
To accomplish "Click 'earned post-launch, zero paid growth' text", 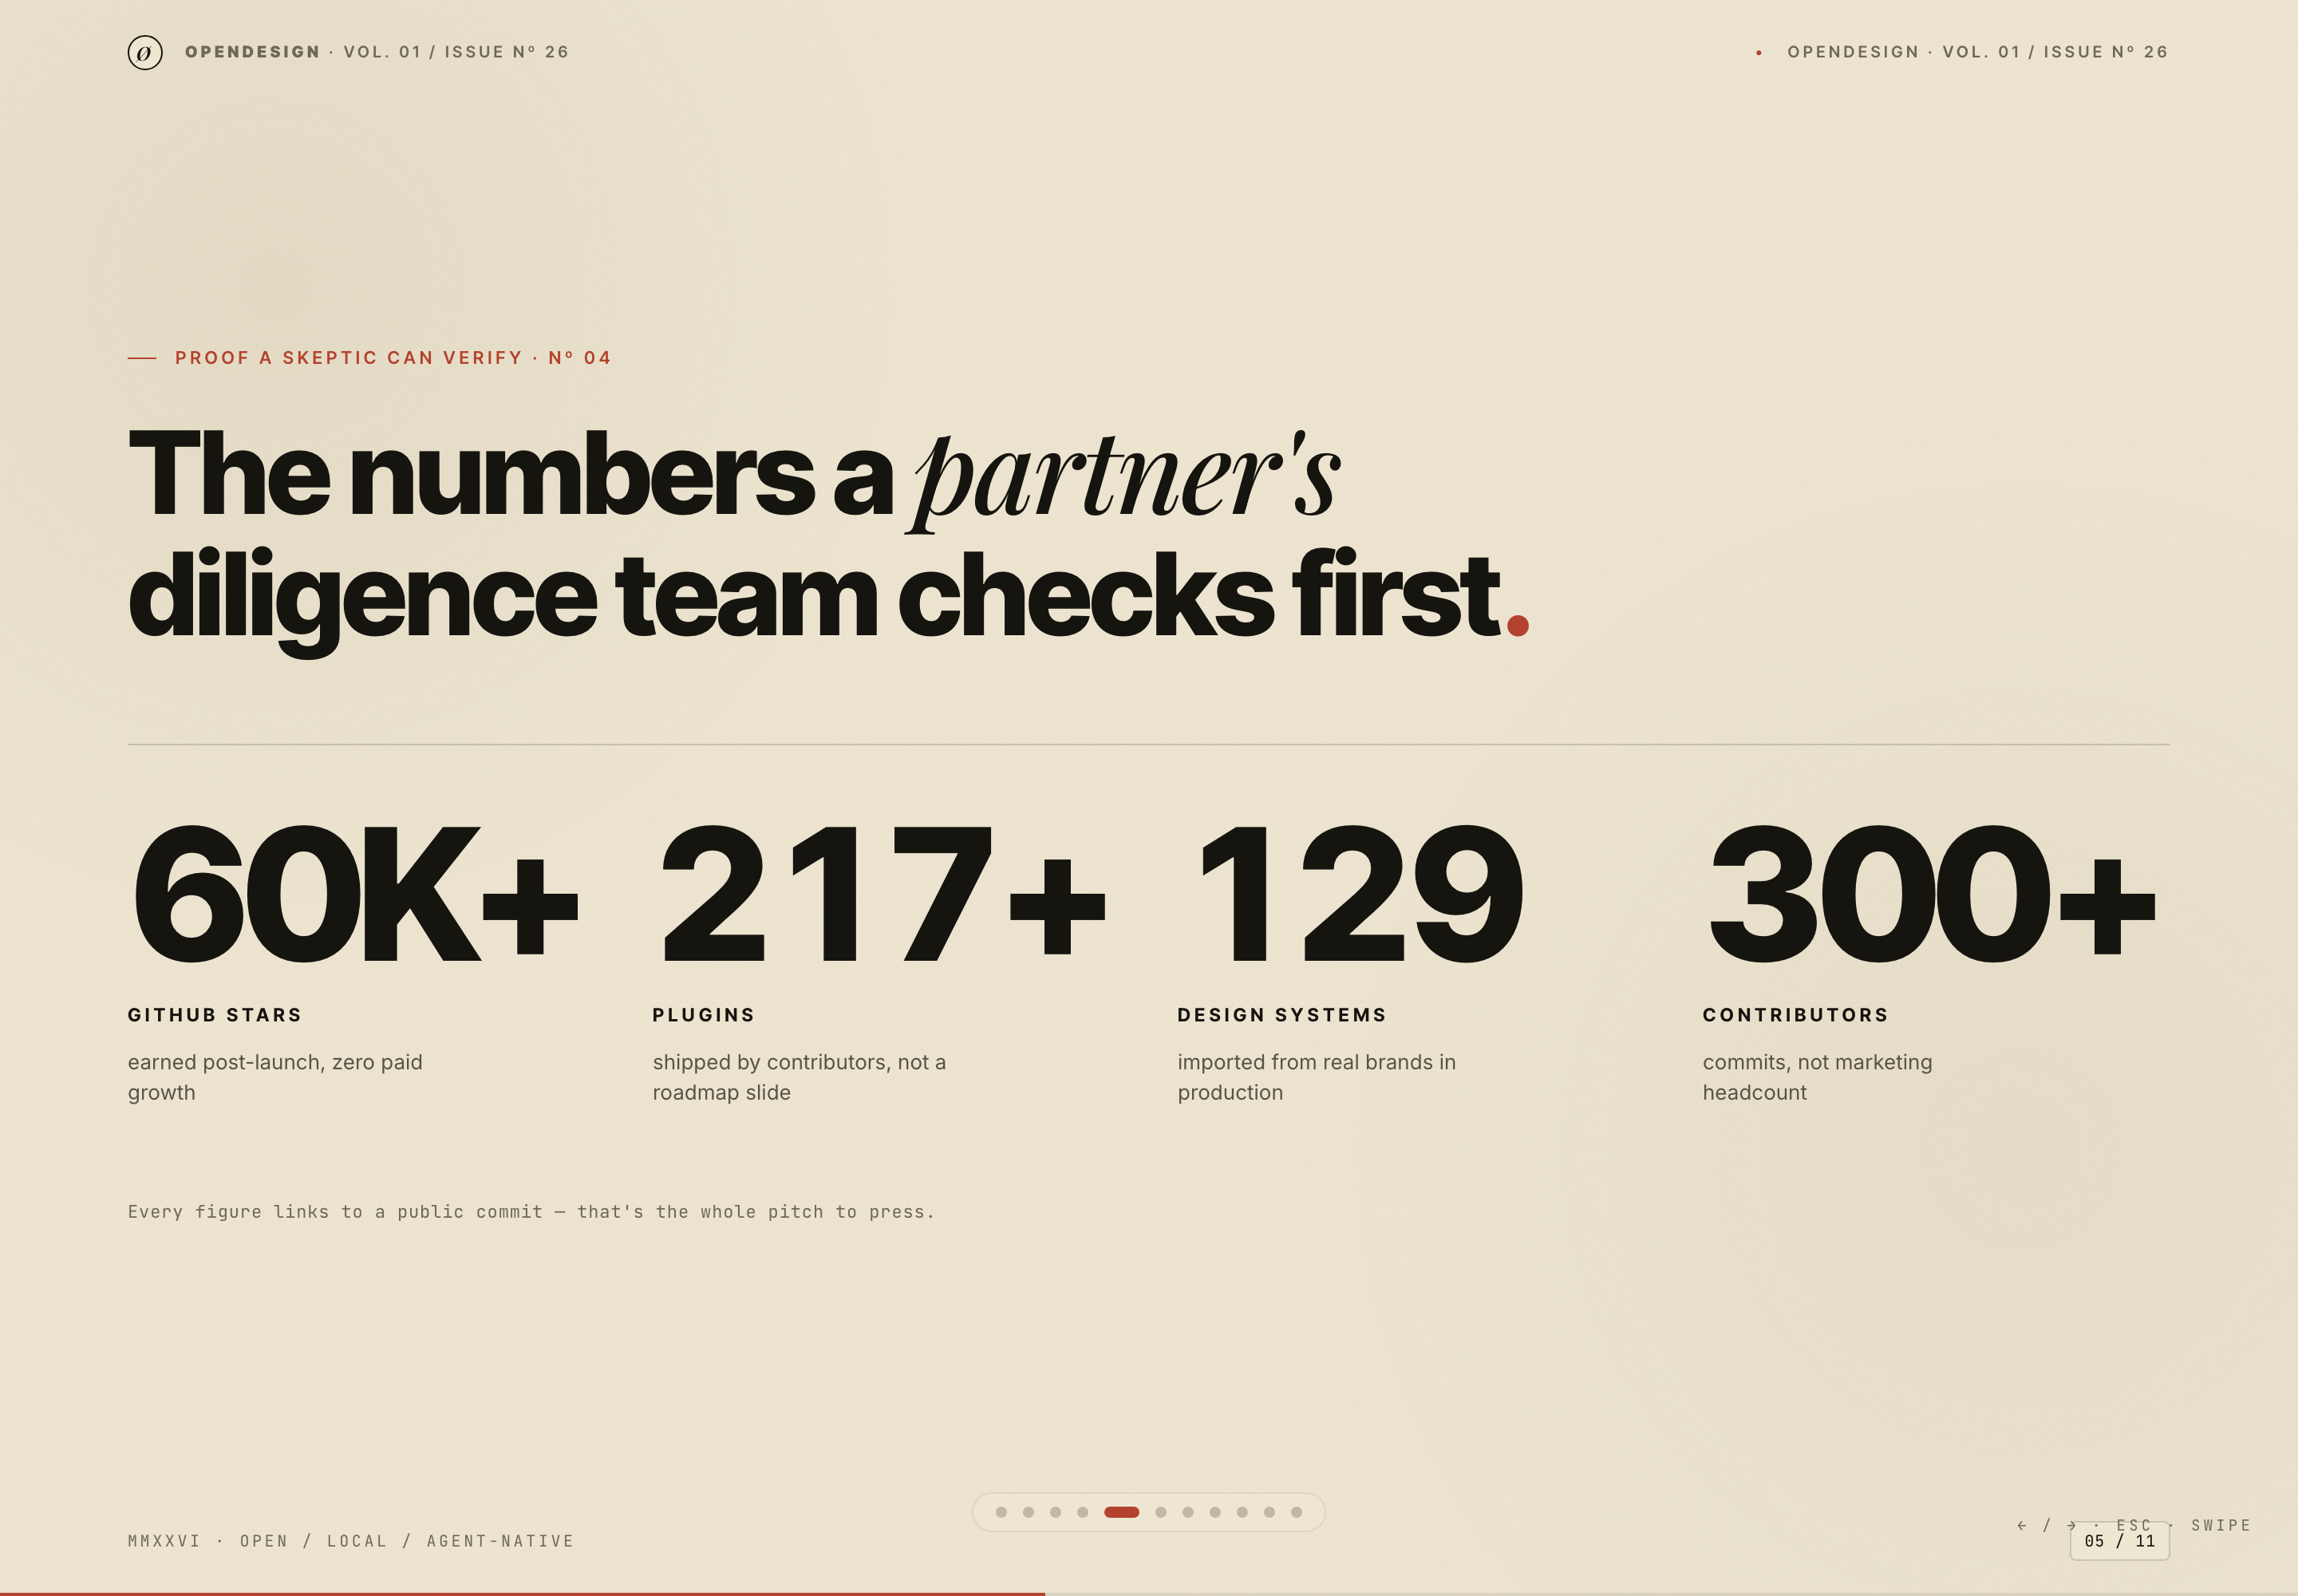I will point(275,1077).
